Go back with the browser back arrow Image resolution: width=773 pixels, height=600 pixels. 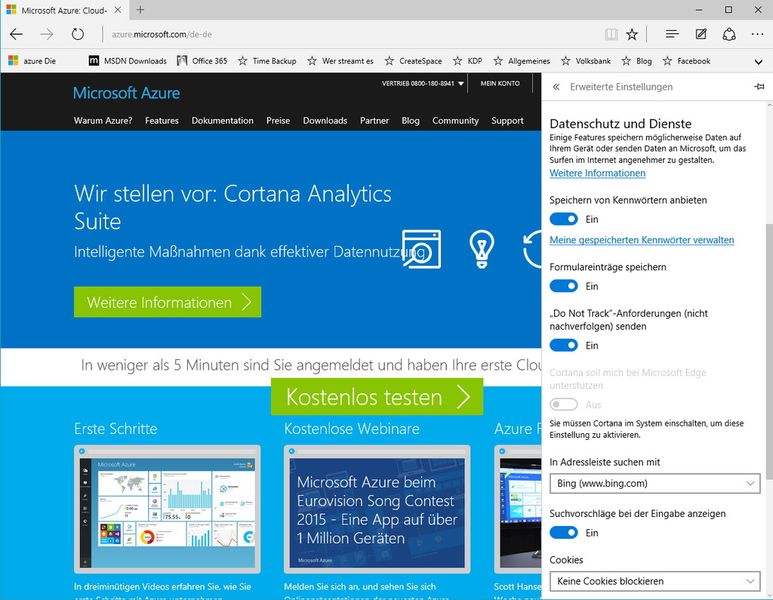click(x=16, y=34)
